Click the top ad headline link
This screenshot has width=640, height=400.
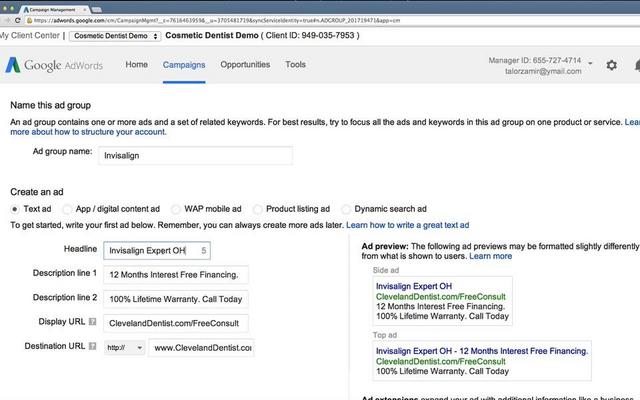482,351
